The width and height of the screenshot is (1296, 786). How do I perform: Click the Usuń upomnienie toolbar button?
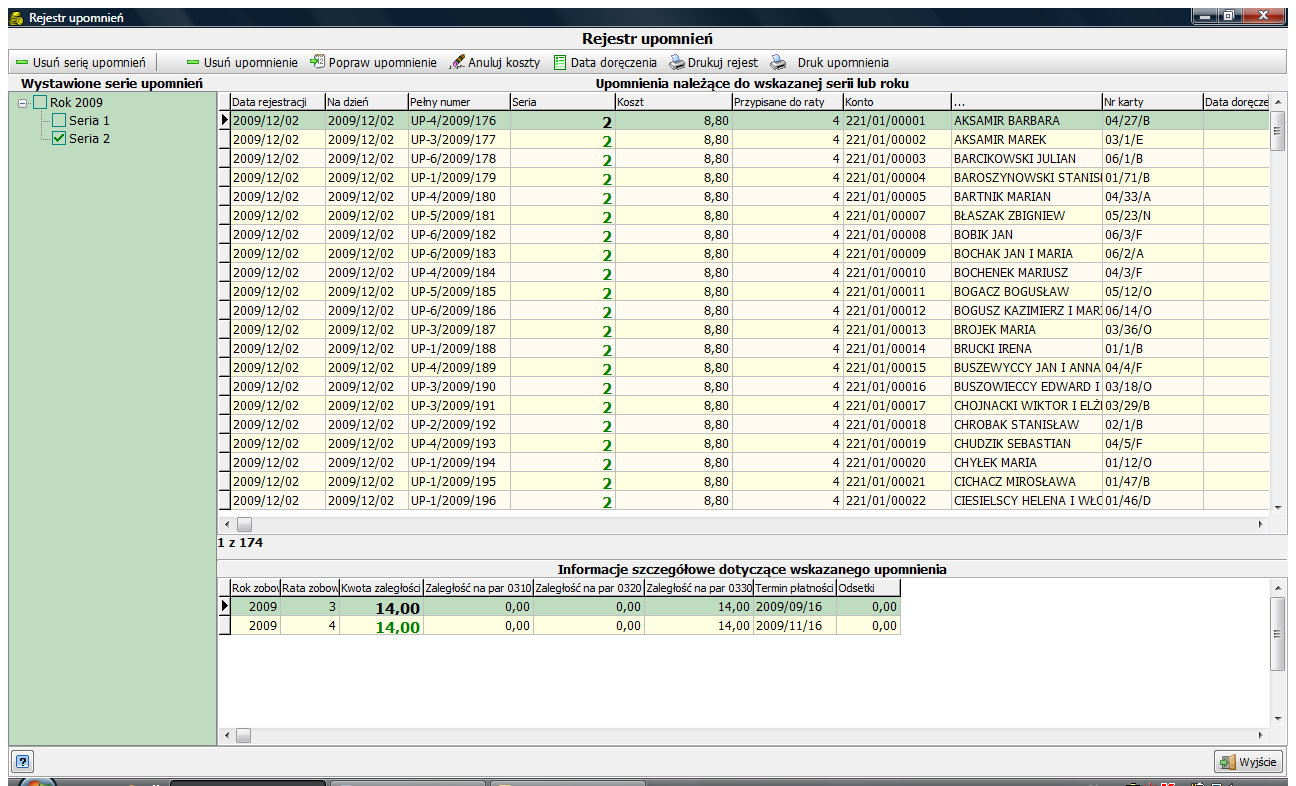242,62
